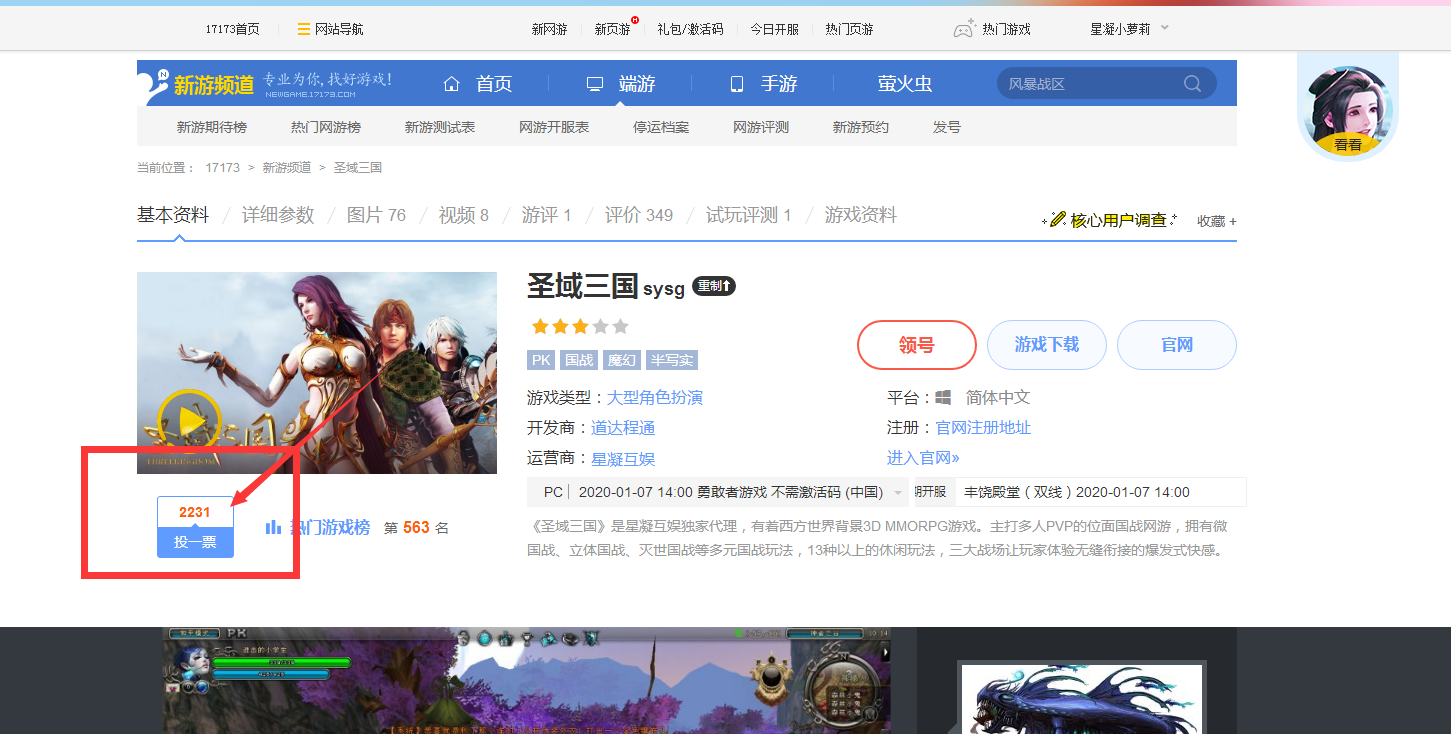Open 发号 sub-navigation
The height and width of the screenshot is (734, 1451).
[x=947, y=127]
